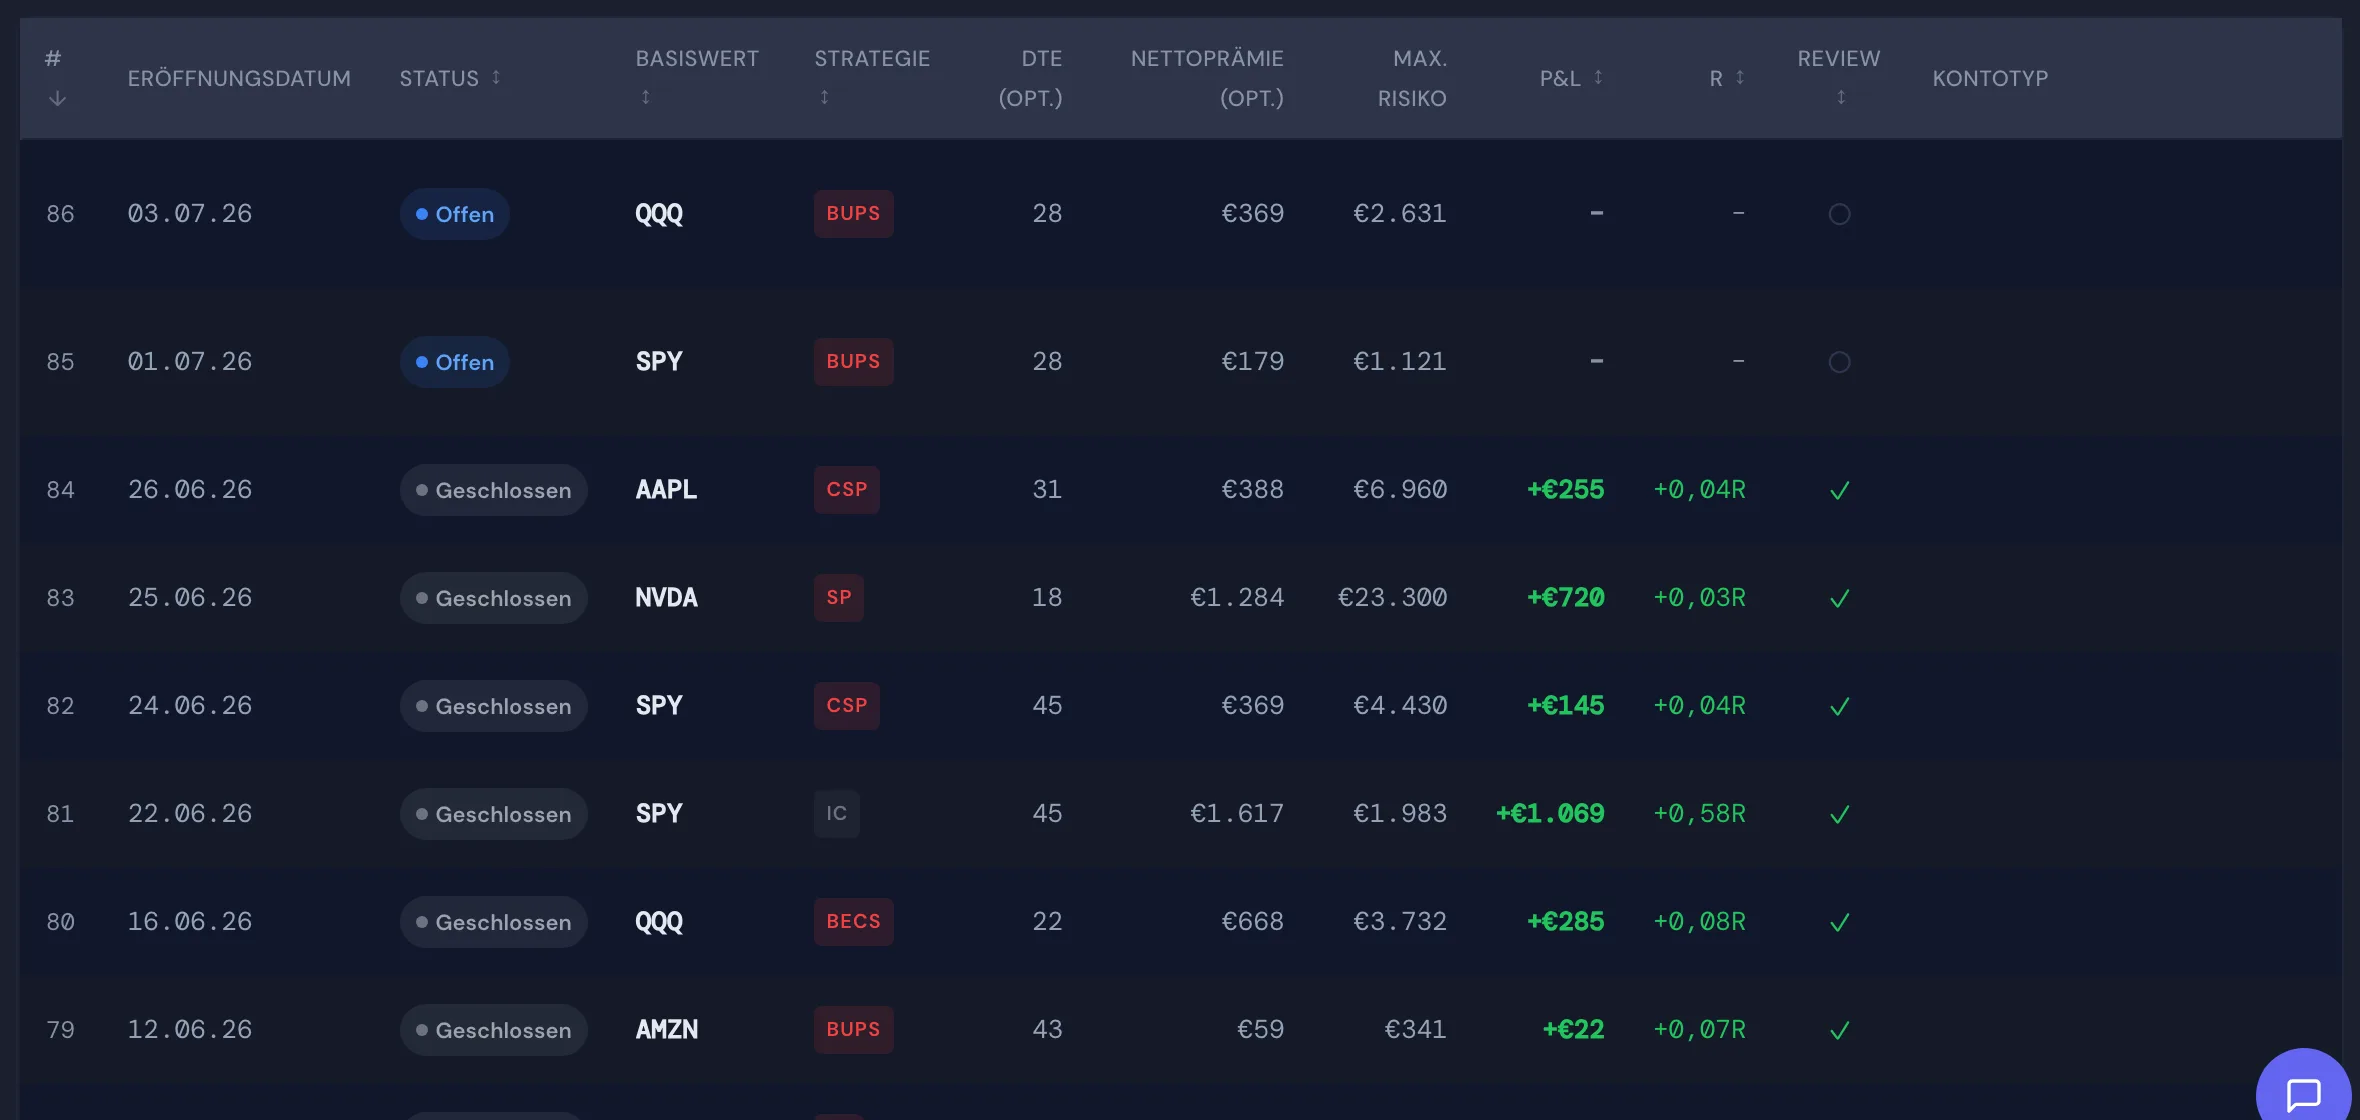Select the QQQ ticker in trade 80

click(x=659, y=922)
